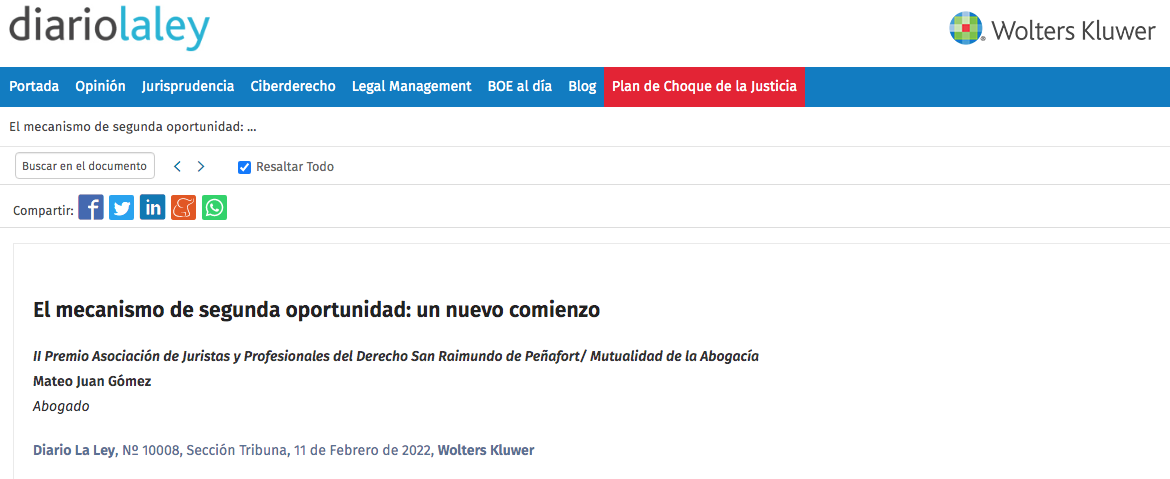
Task: Click the article title El mecanismo de segunda oportunidad
Action: [316, 310]
